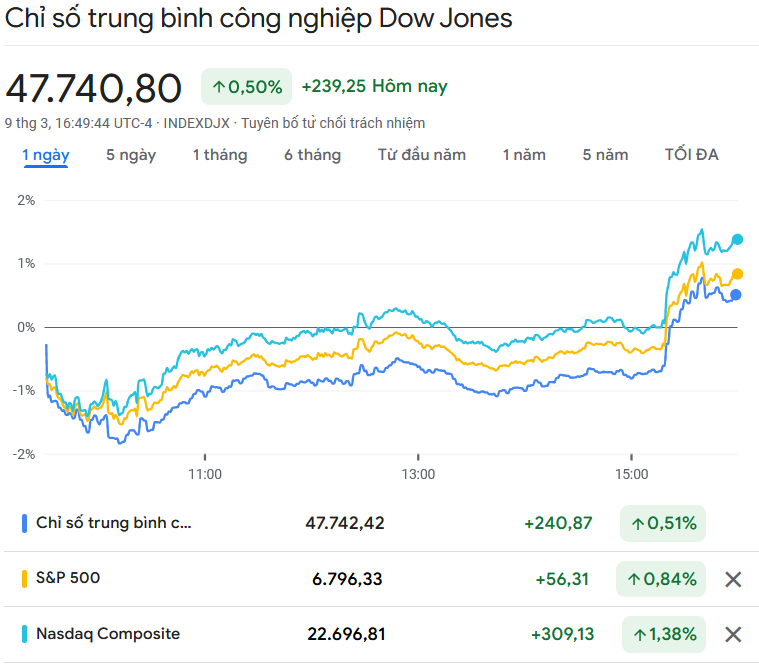
Task: Select the 6 tháng time range
Action: click(312, 155)
